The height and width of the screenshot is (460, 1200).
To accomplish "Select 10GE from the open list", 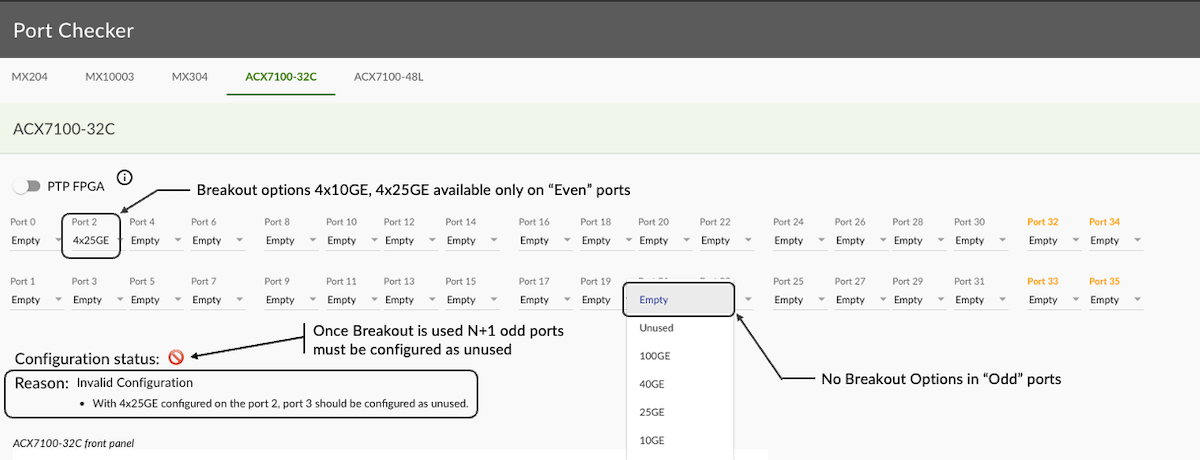I will (680, 440).
